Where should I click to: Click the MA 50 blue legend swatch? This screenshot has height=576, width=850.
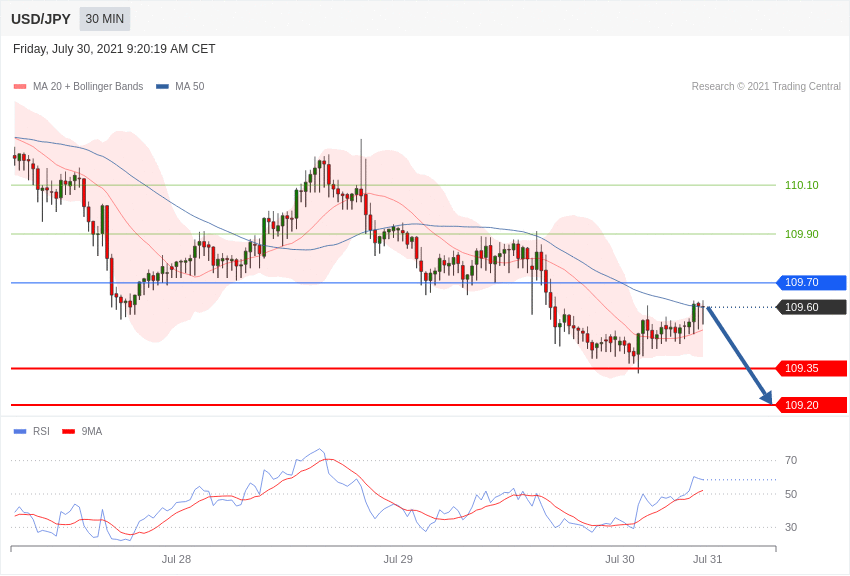coord(162,86)
